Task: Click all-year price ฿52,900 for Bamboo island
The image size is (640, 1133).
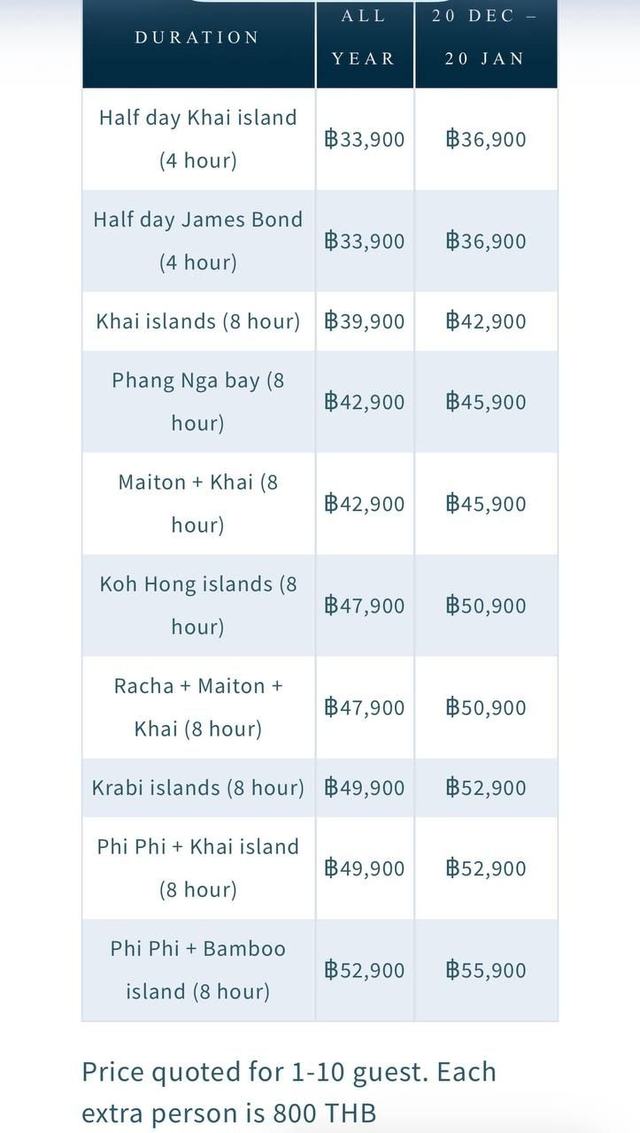Action: click(x=364, y=970)
